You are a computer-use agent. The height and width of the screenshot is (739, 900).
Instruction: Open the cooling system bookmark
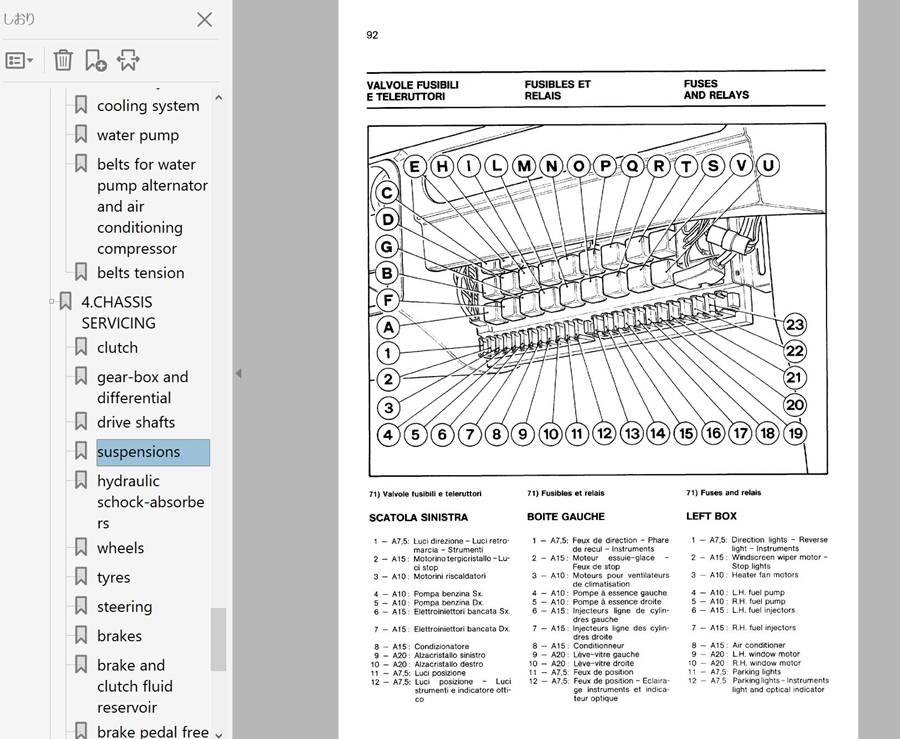click(x=148, y=106)
